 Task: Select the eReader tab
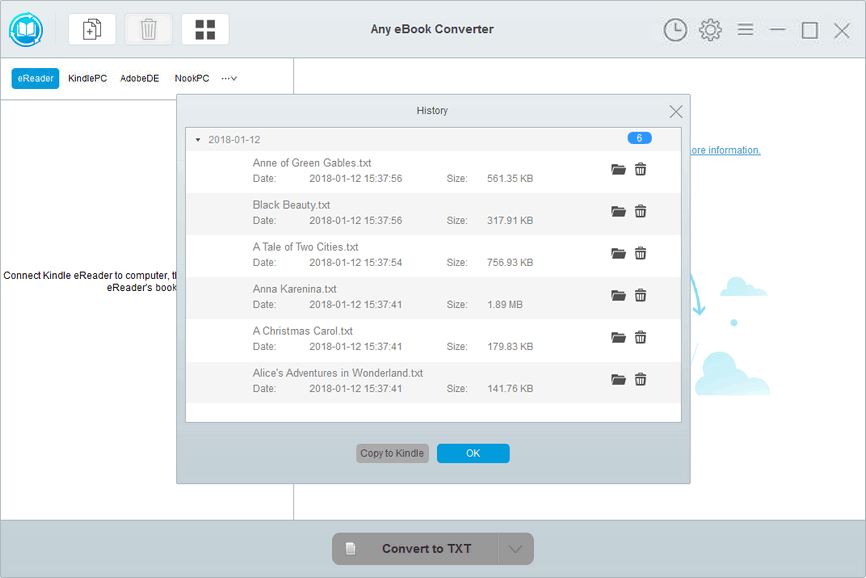click(x=35, y=78)
